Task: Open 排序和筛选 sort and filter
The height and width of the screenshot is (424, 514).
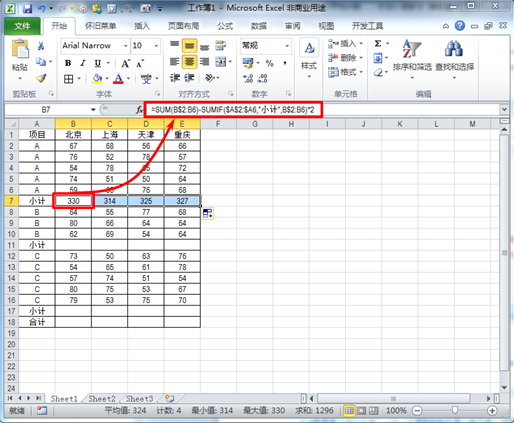Action: pos(412,59)
